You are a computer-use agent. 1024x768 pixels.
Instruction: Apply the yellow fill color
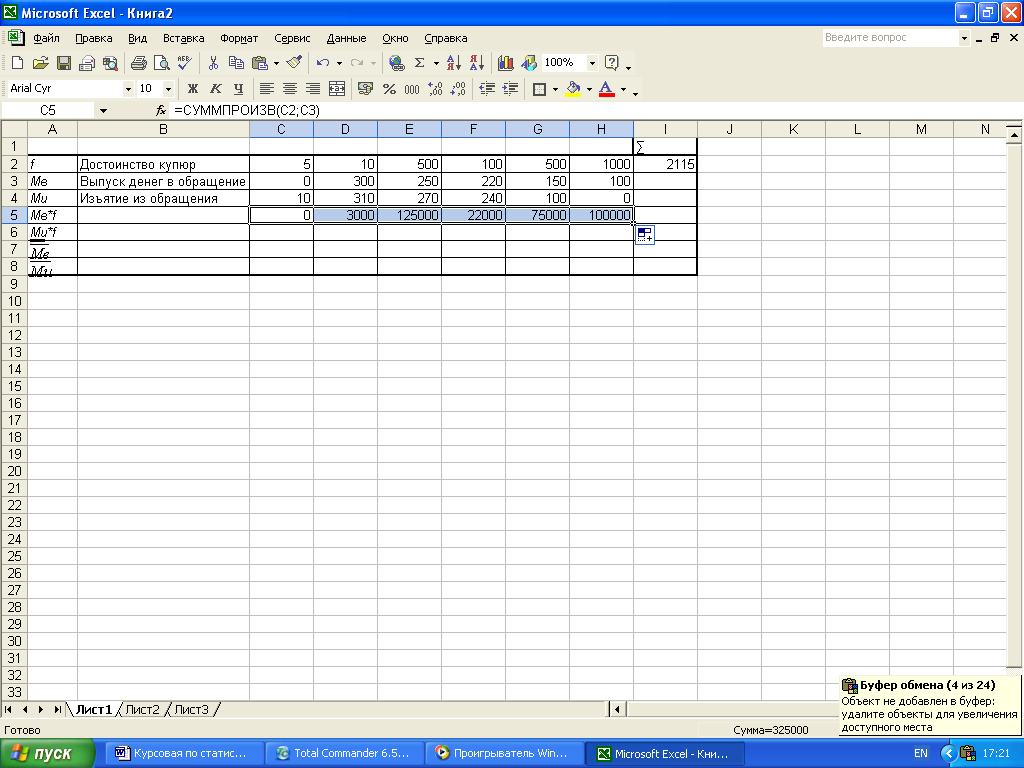(573, 89)
